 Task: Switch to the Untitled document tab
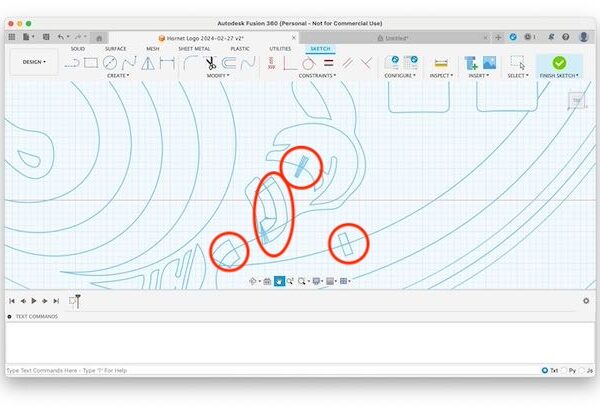(x=393, y=38)
